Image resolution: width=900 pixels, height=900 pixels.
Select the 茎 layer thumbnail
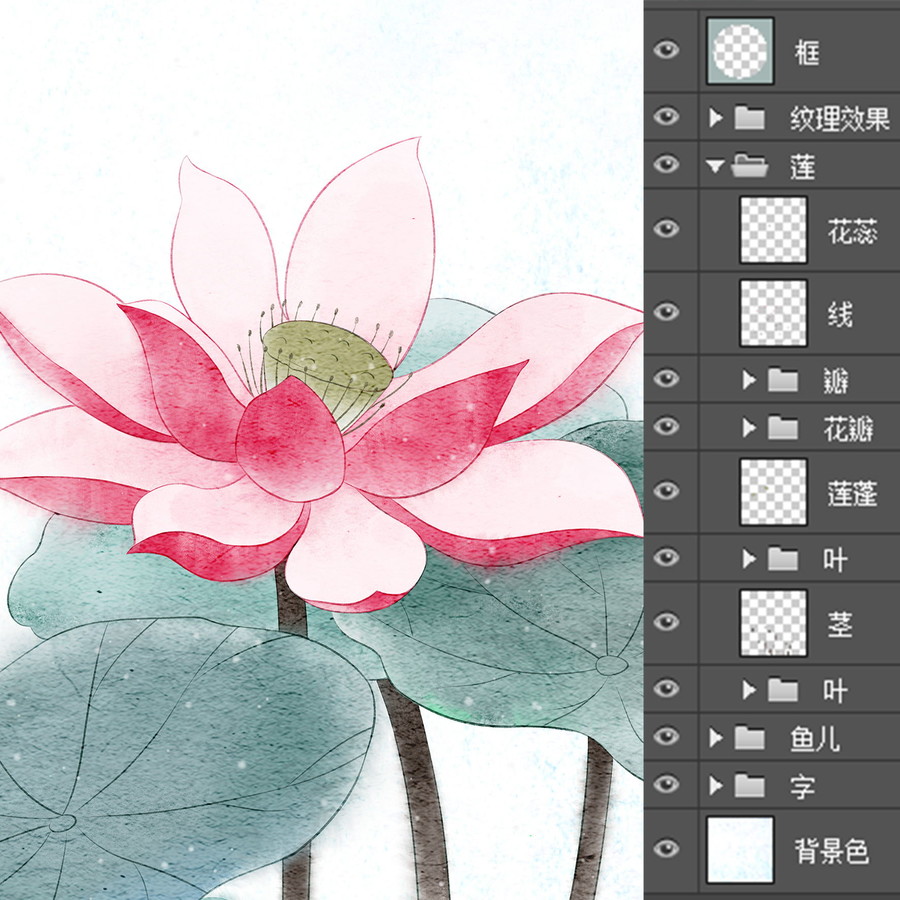point(773,623)
